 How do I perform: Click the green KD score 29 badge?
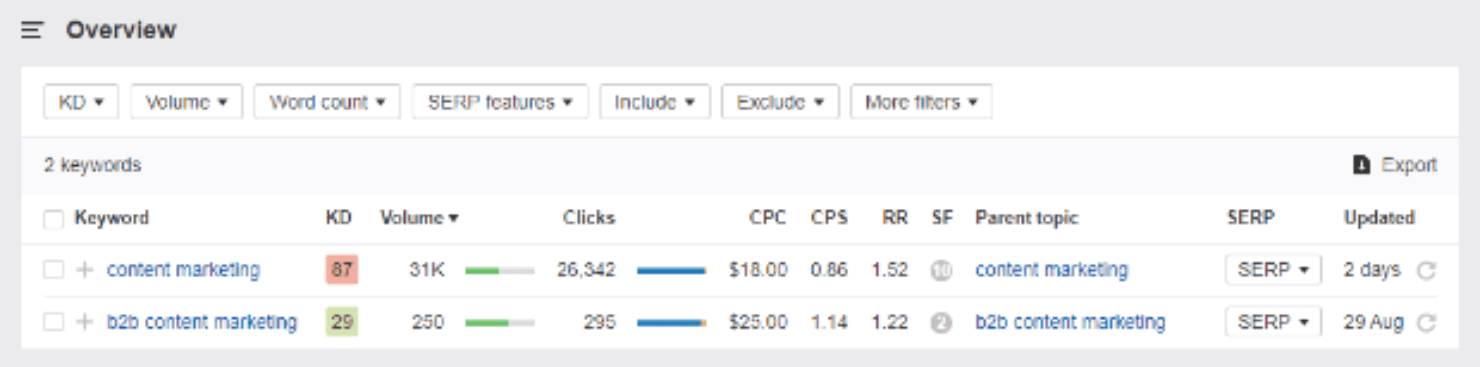[x=342, y=322]
